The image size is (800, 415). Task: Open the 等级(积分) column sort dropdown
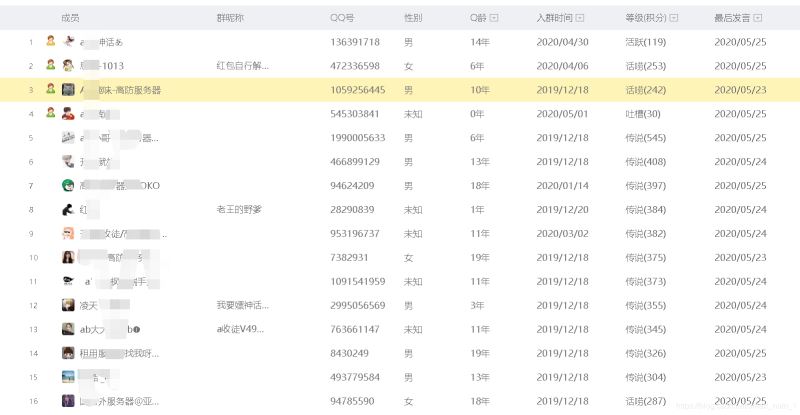click(673, 18)
